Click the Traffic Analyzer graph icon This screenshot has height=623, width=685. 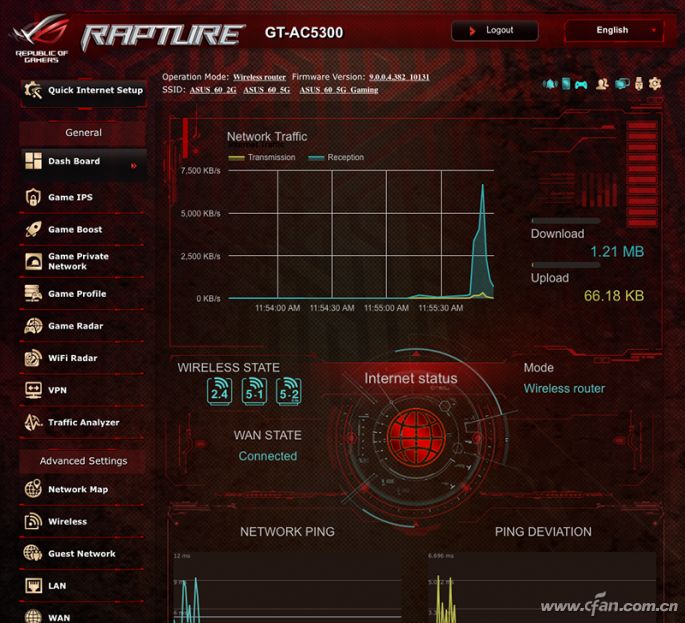[33, 422]
